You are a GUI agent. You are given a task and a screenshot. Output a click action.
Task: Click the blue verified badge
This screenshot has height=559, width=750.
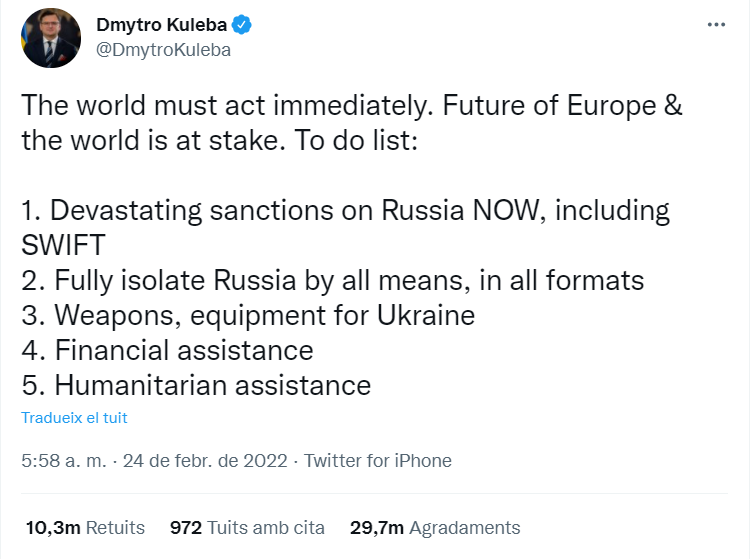tap(241, 24)
